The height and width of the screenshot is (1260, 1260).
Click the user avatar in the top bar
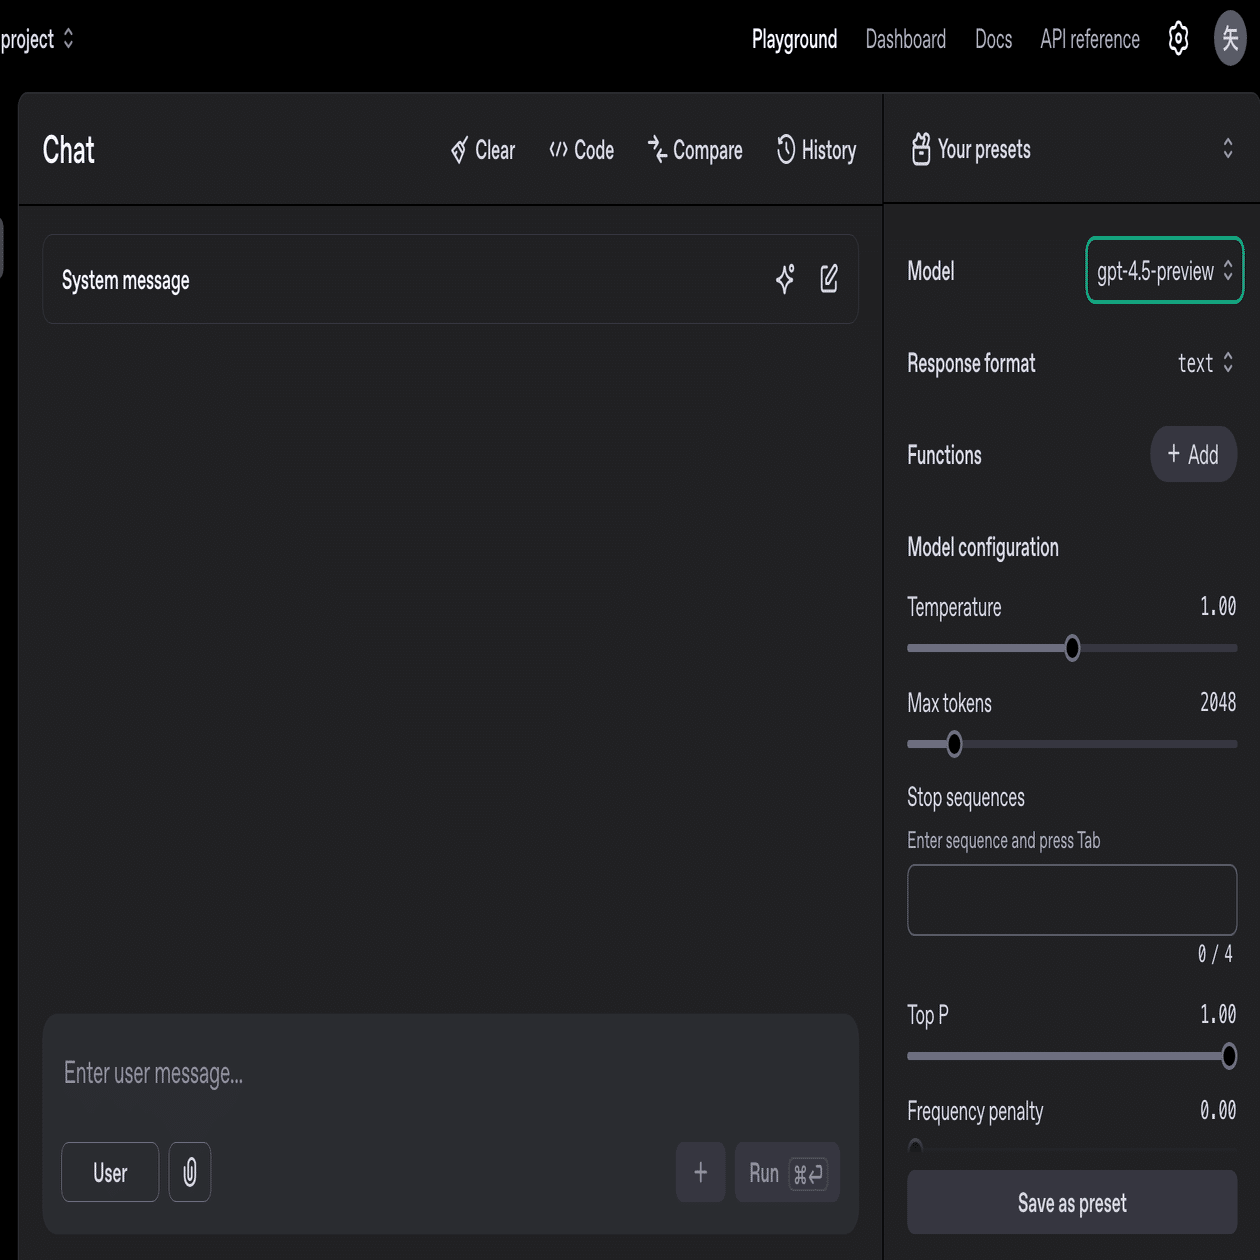(1230, 39)
